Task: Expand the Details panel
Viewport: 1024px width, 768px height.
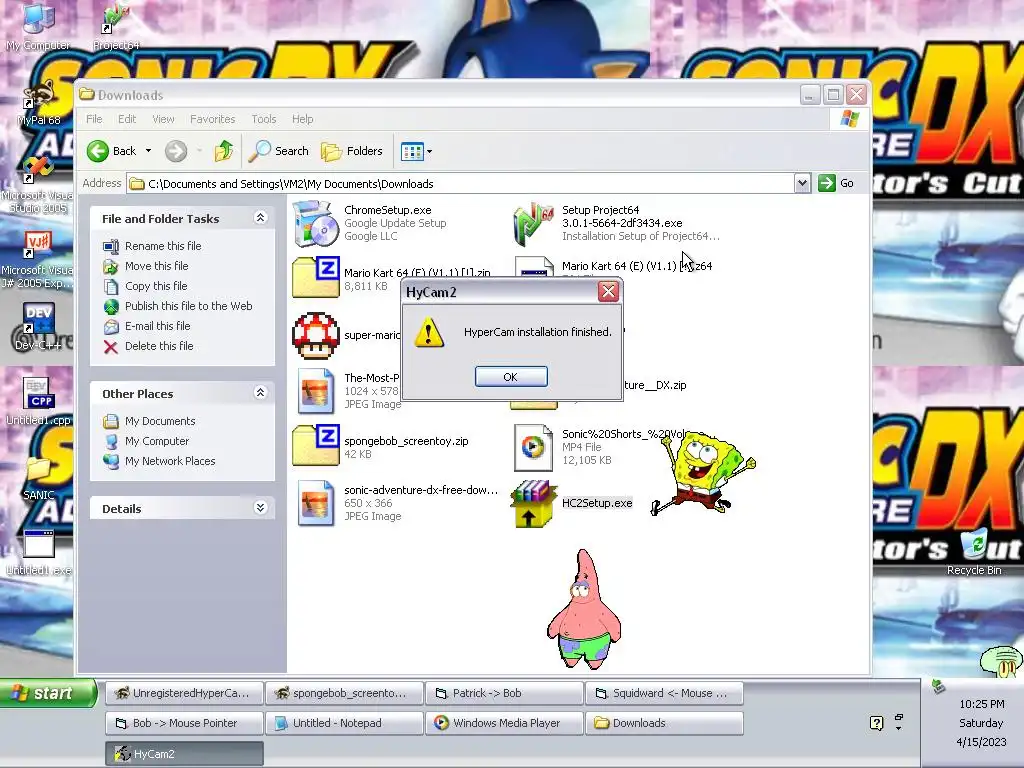Action: tap(260, 508)
